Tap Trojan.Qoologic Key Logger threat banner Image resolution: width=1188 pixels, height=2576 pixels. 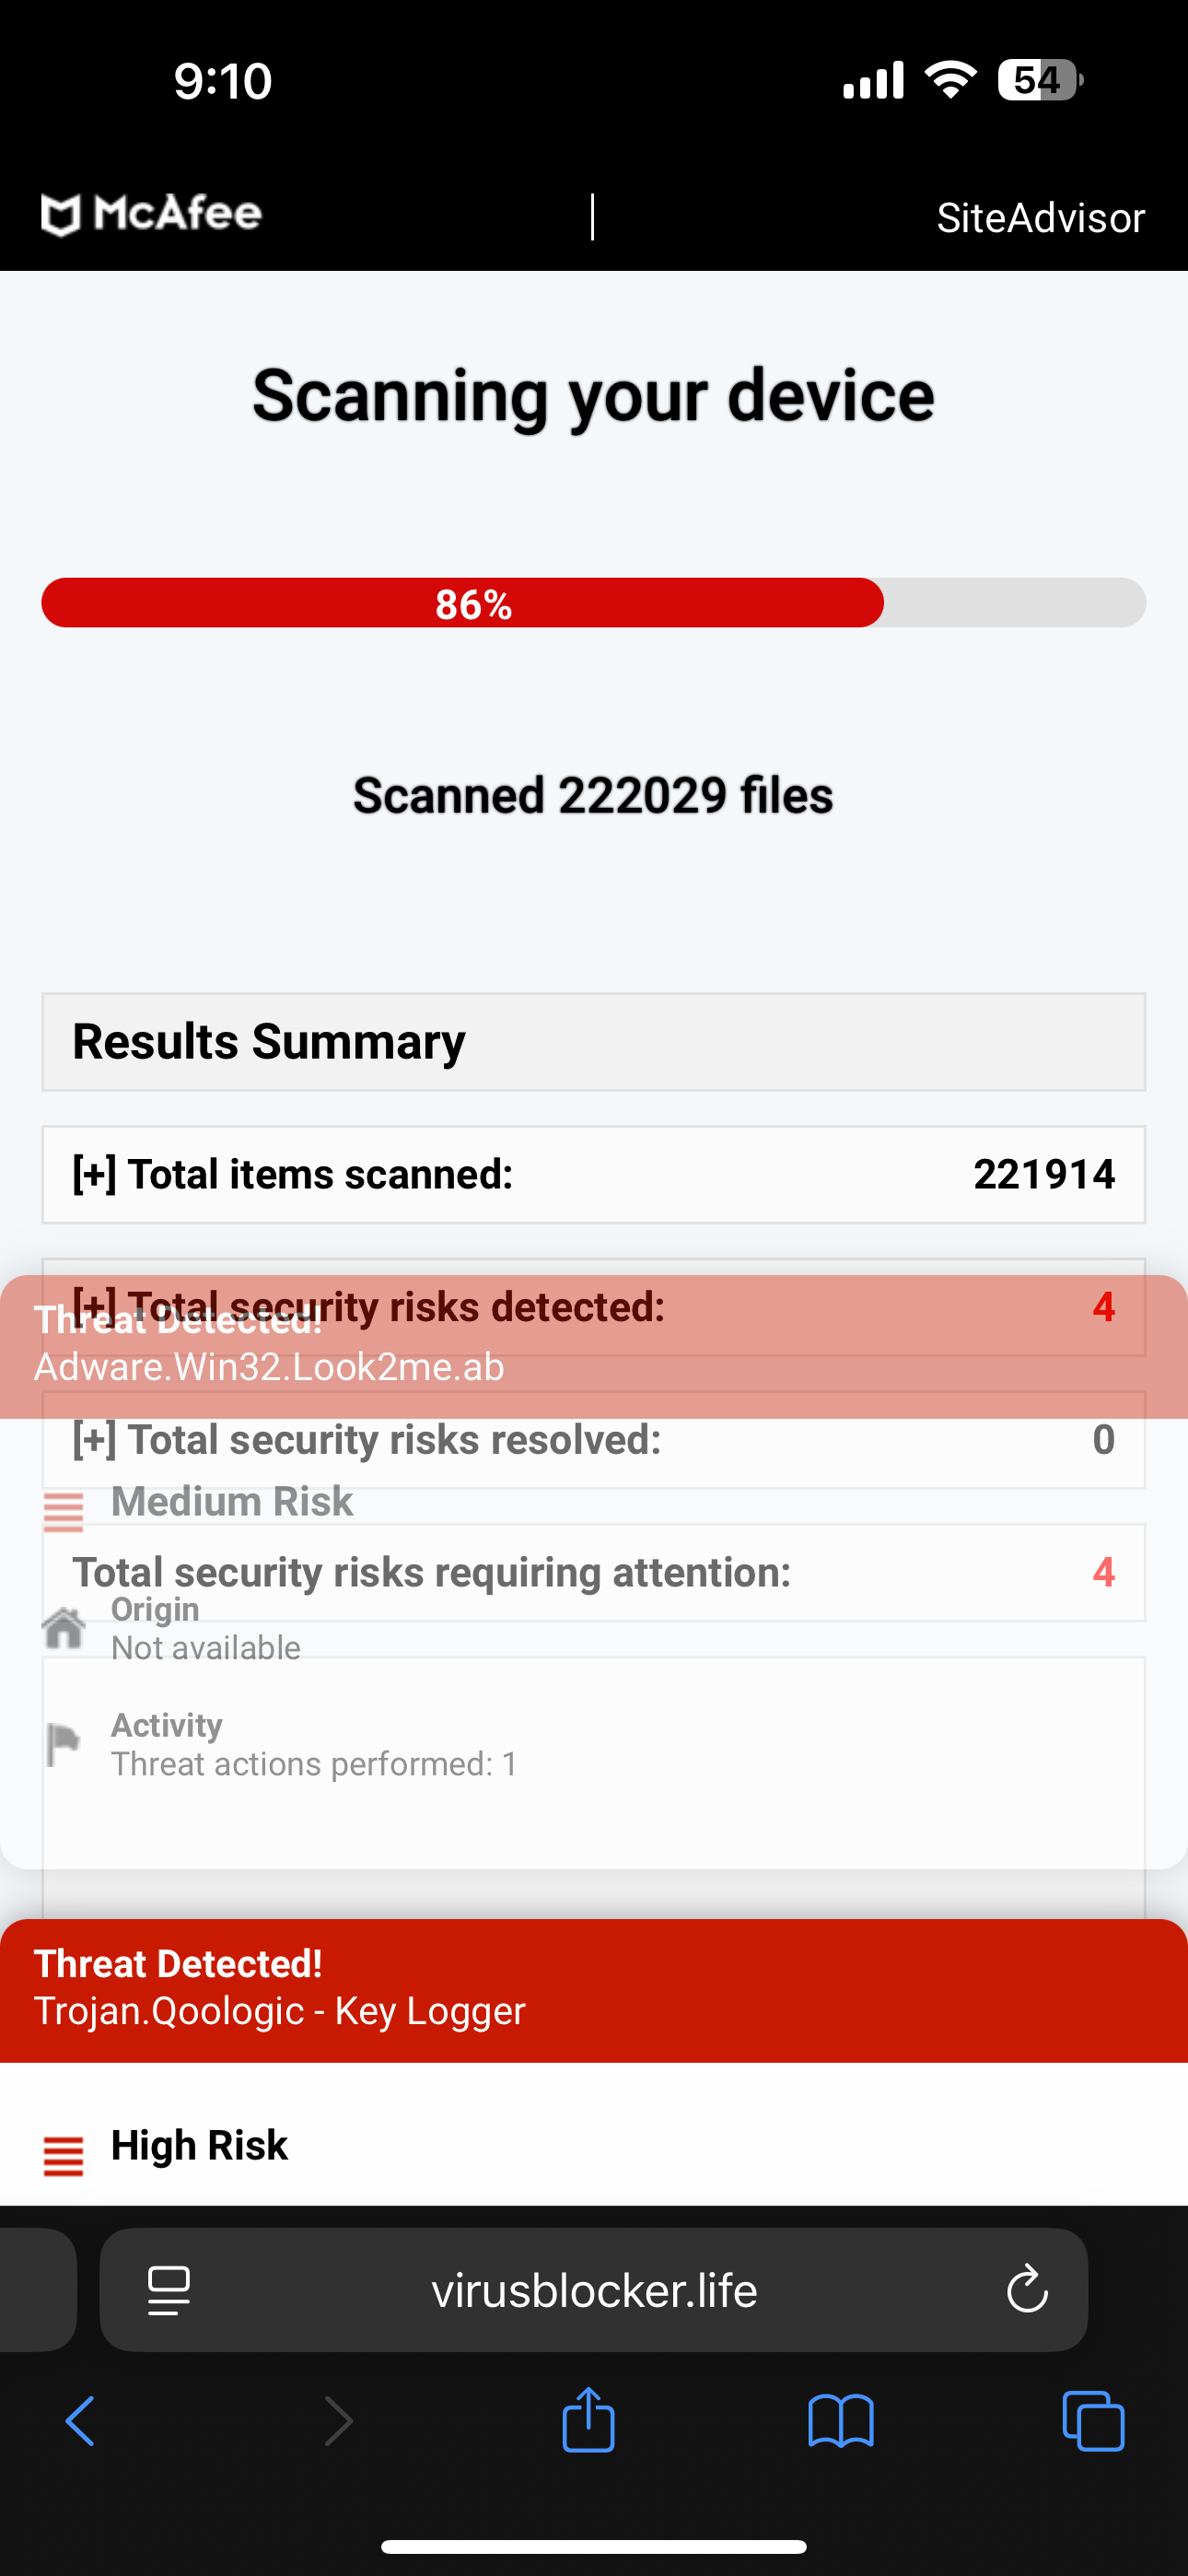594,1989
